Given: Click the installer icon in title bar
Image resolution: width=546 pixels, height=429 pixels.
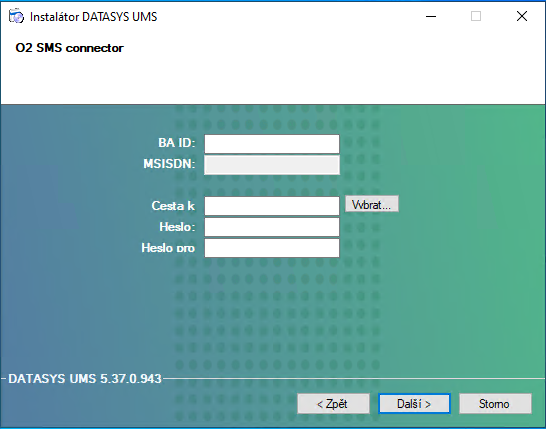Looking at the screenshot, I should click(16, 16).
